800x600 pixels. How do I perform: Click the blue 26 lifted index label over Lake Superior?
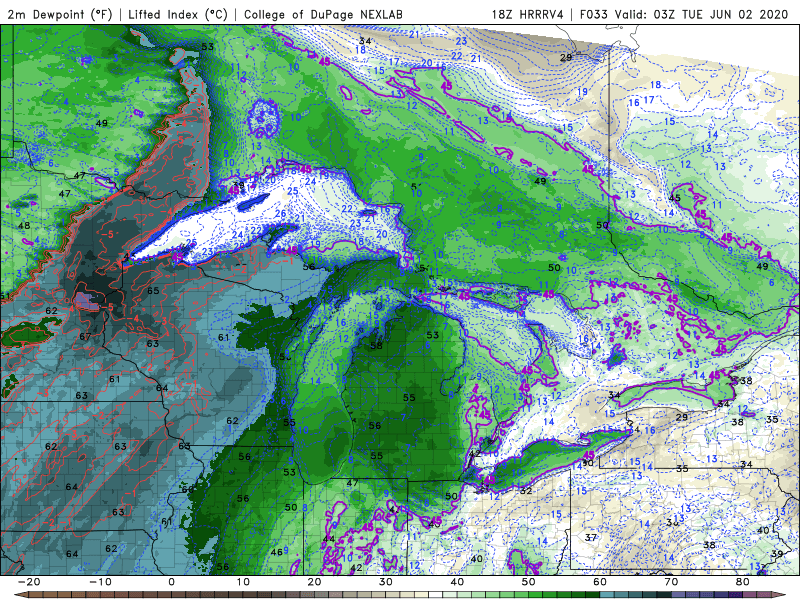(281, 214)
